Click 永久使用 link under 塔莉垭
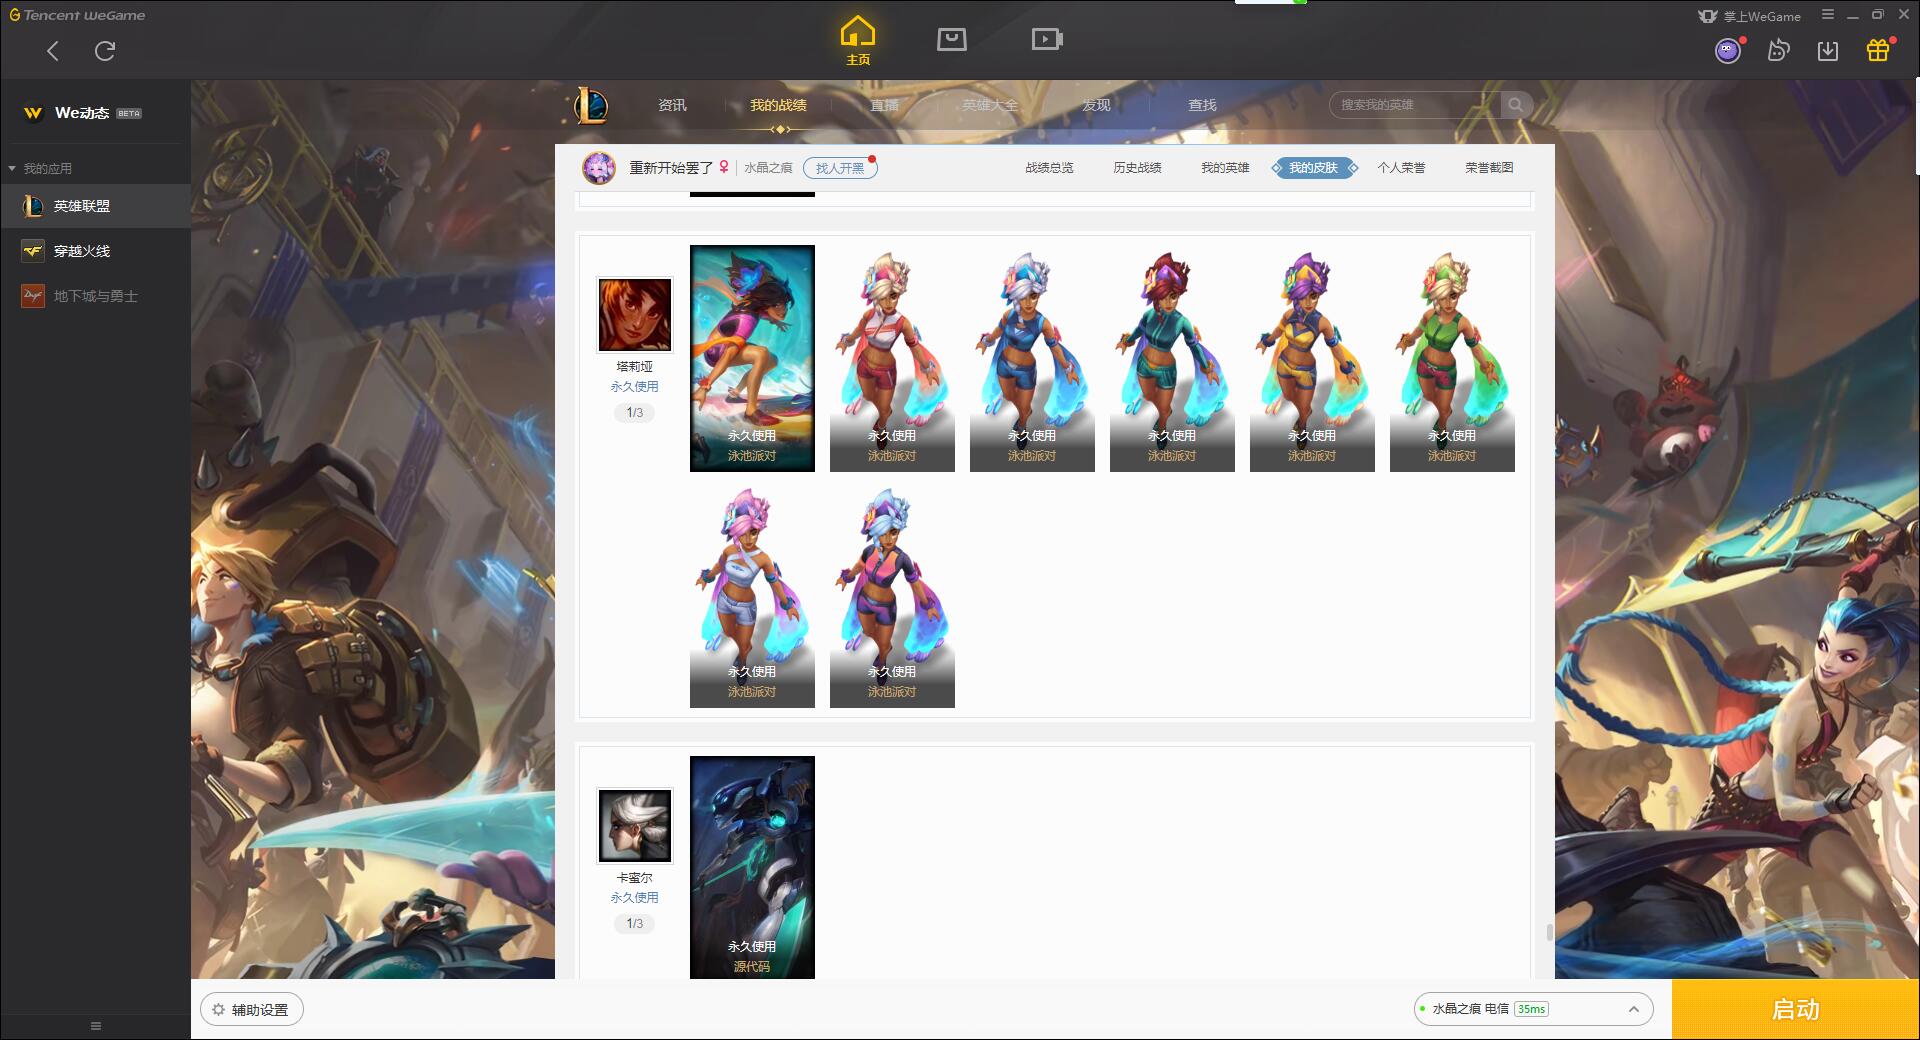This screenshot has height=1040, width=1920. pos(635,386)
